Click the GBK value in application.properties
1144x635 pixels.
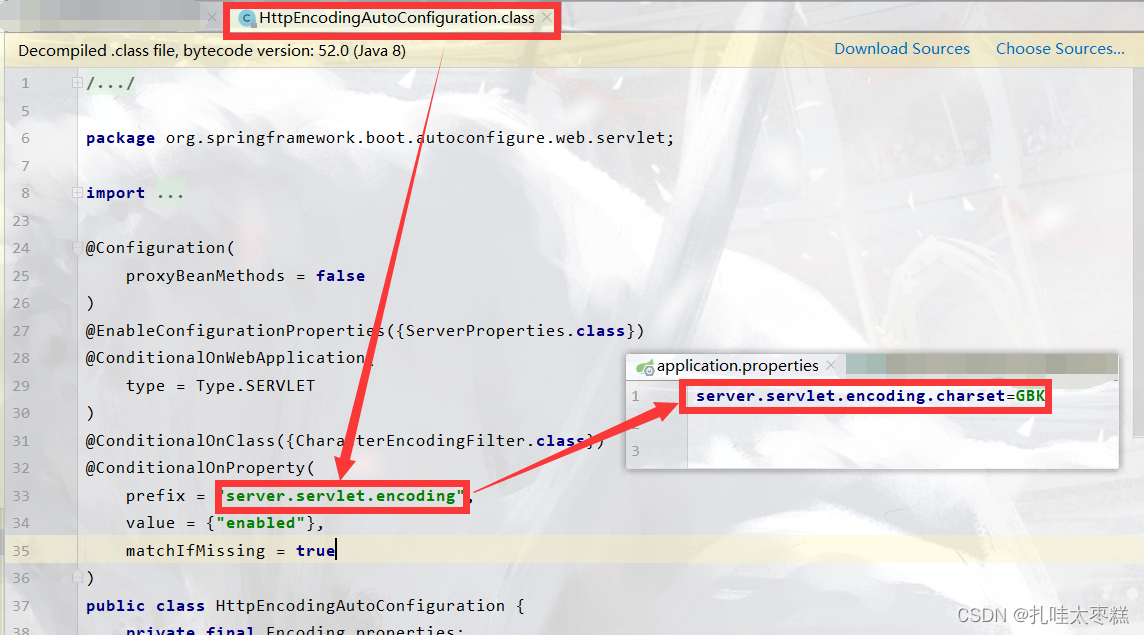[1030, 396]
